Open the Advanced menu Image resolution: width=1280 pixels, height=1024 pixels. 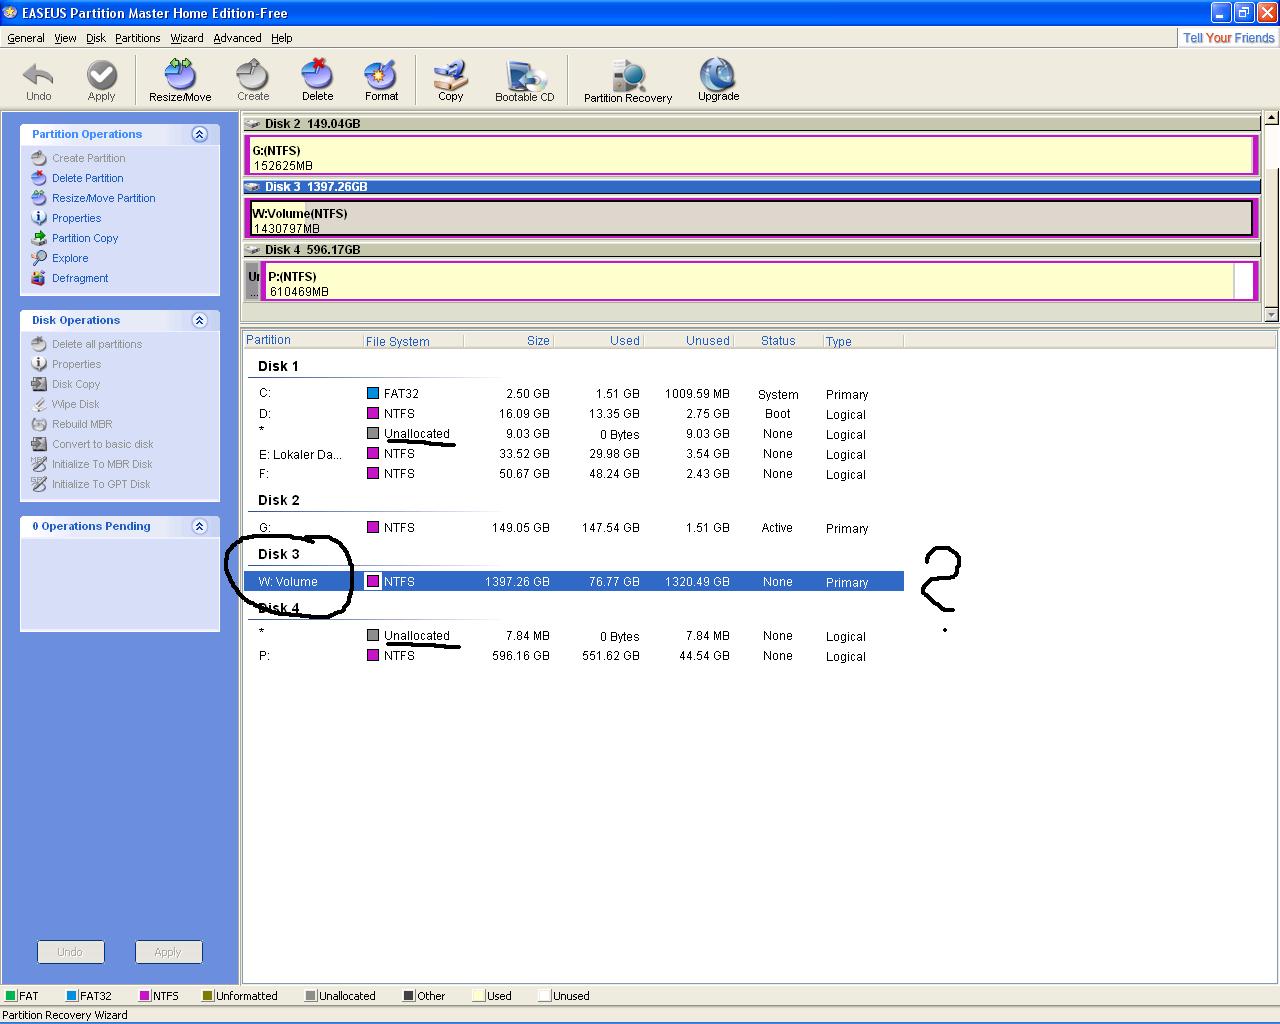click(238, 38)
